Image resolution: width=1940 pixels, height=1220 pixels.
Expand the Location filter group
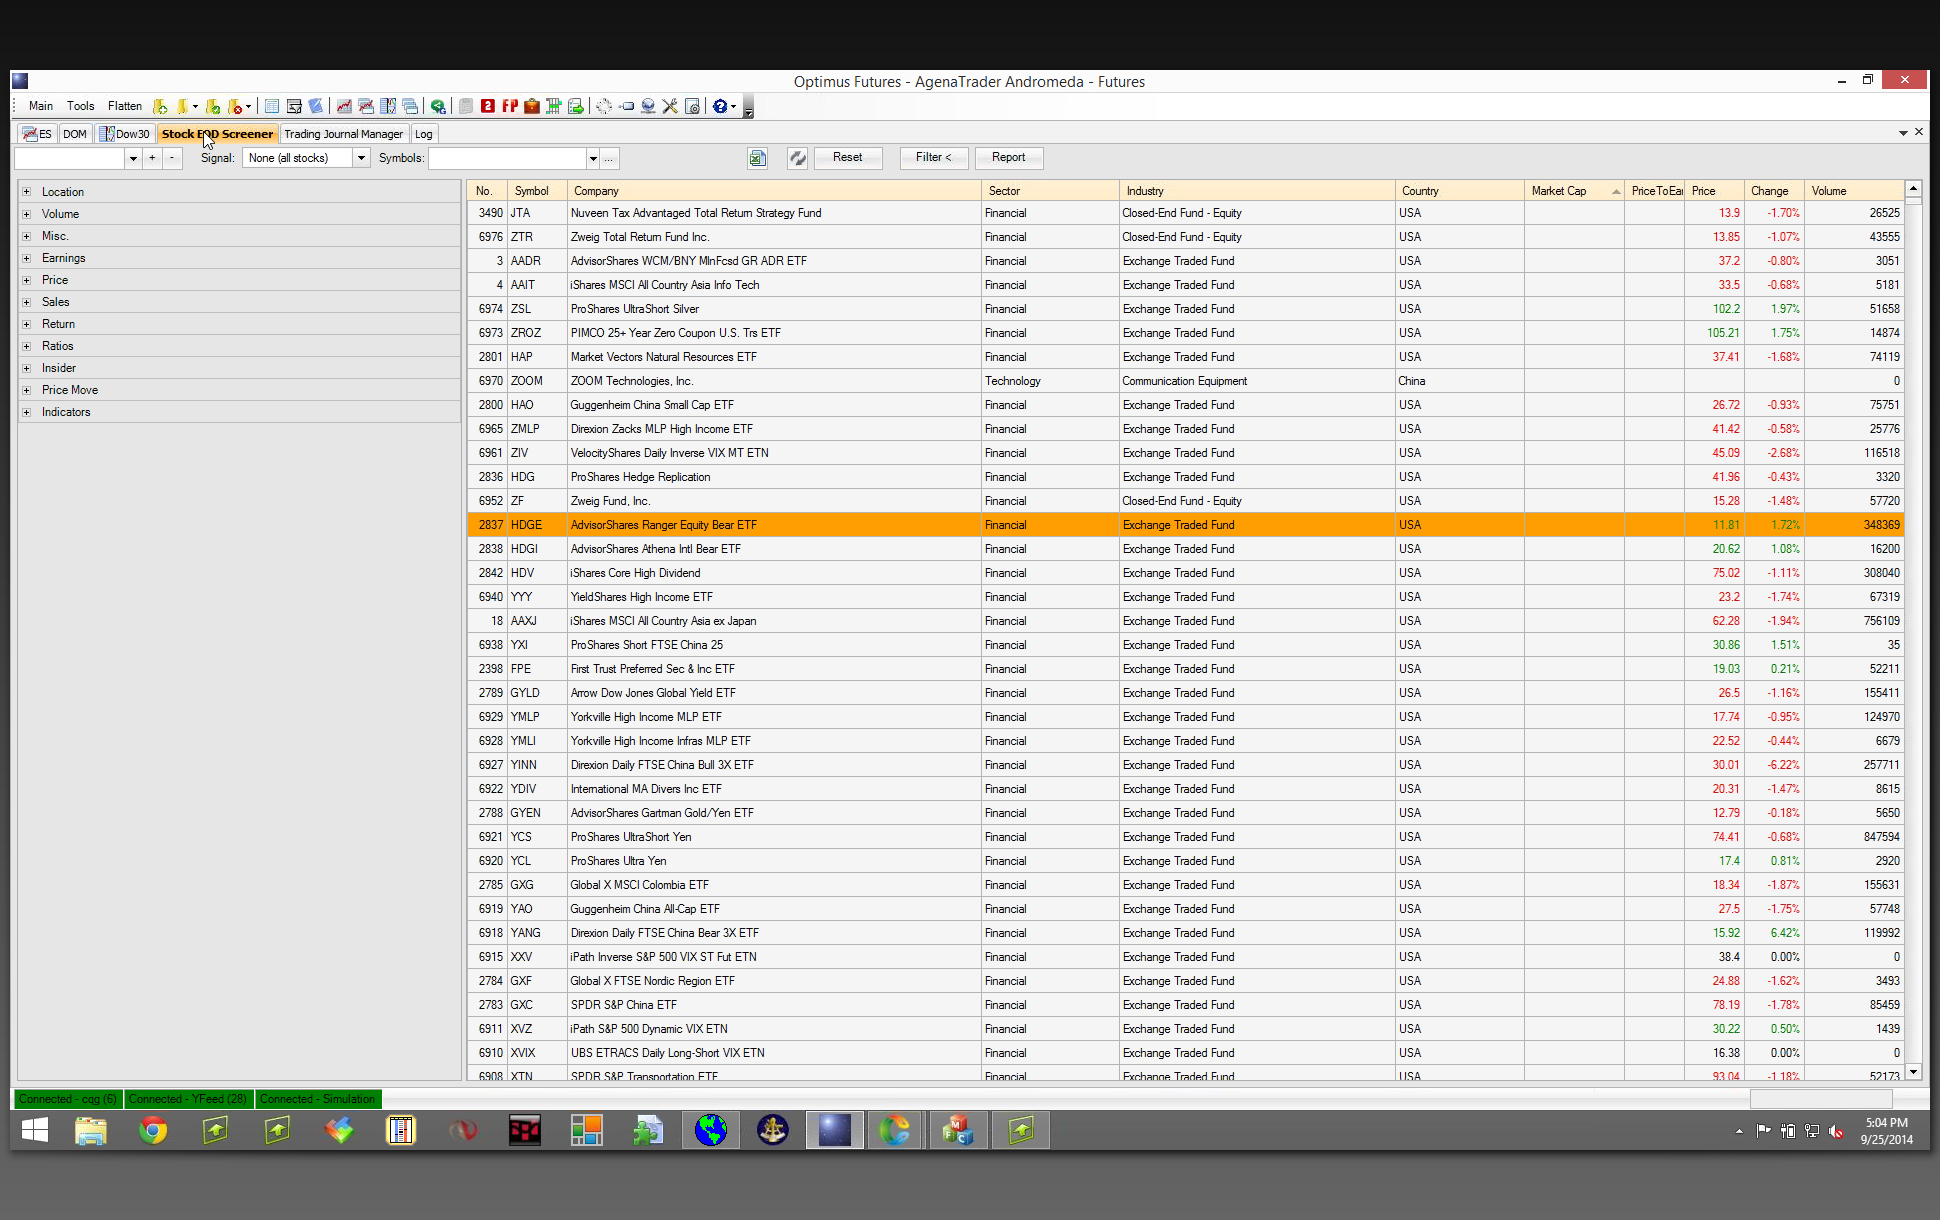[x=27, y=192]
